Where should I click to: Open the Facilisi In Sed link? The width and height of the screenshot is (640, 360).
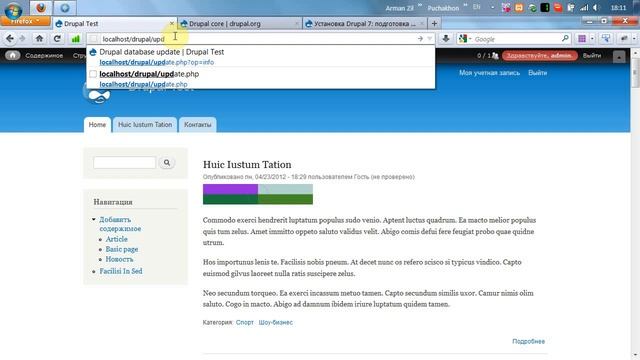tap(121, 271)
